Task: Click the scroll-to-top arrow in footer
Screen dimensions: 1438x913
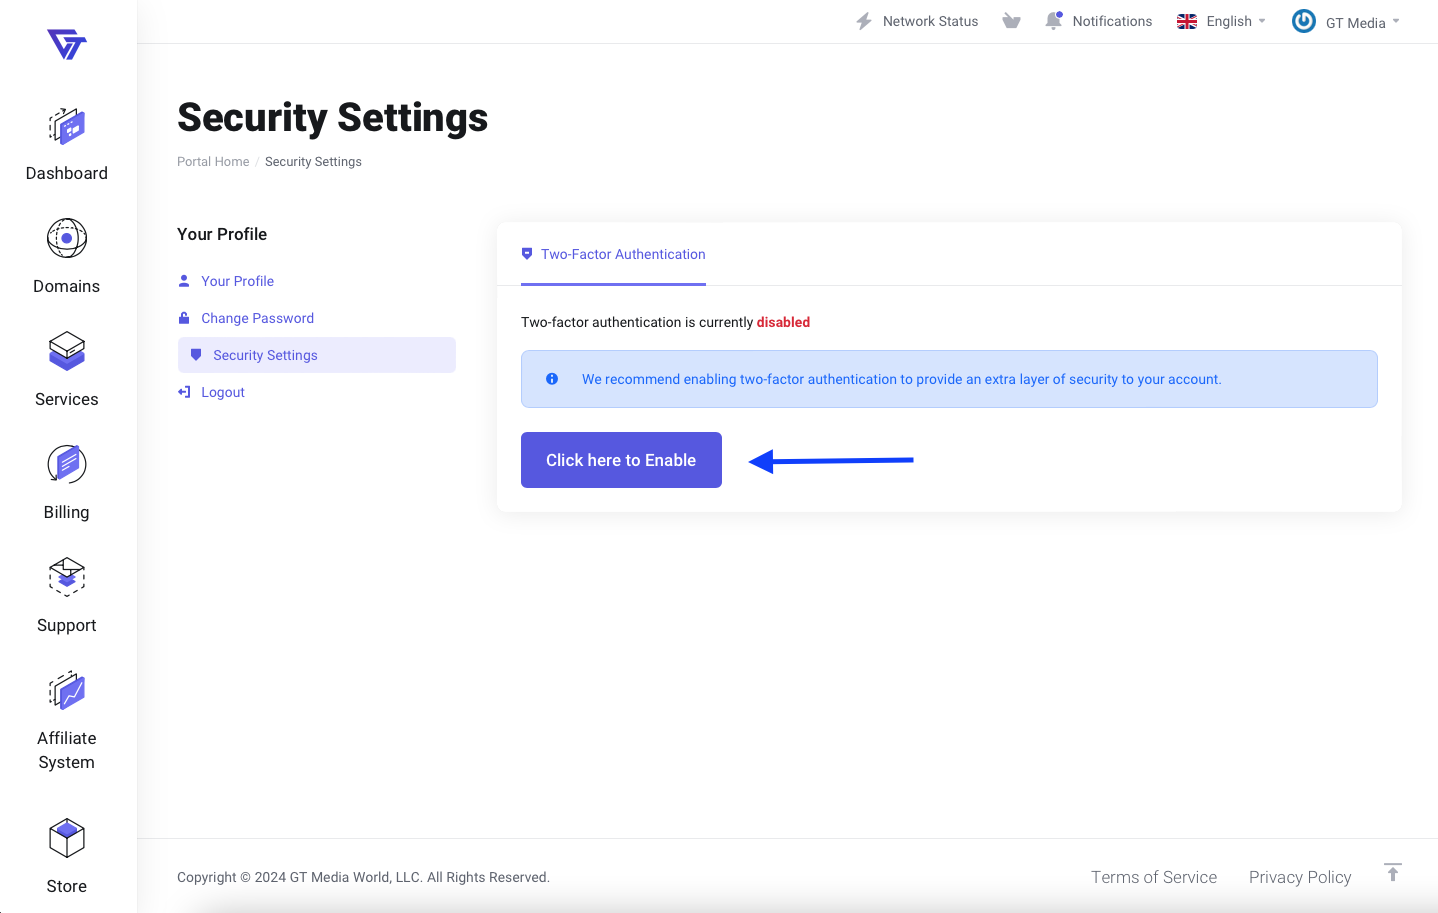Action: (1392, 872)
